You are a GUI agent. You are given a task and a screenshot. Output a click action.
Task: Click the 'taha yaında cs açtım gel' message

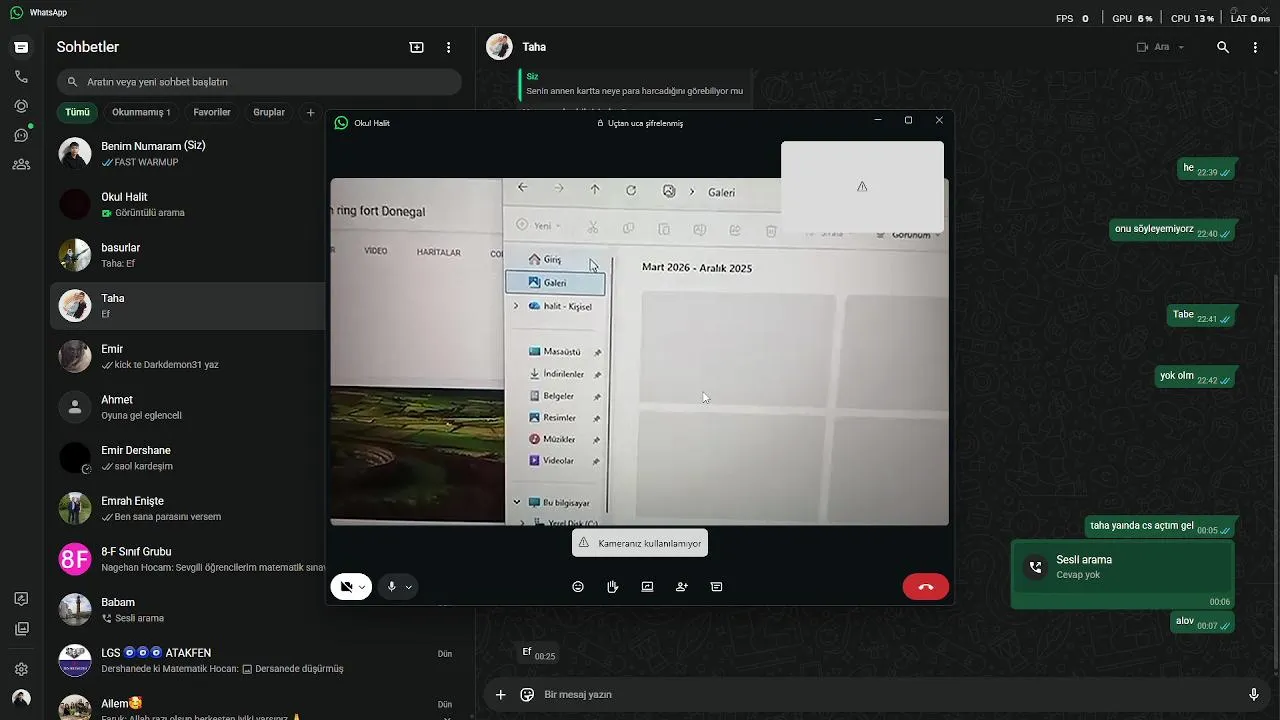[x=1161, y=527]
